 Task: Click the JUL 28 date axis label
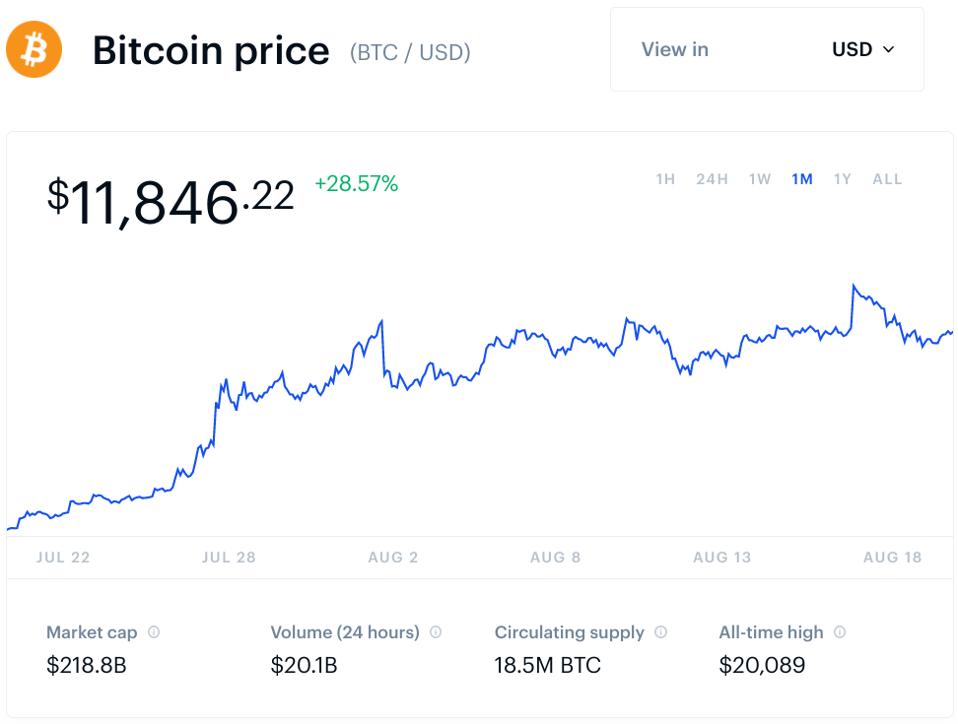[229, 557]
